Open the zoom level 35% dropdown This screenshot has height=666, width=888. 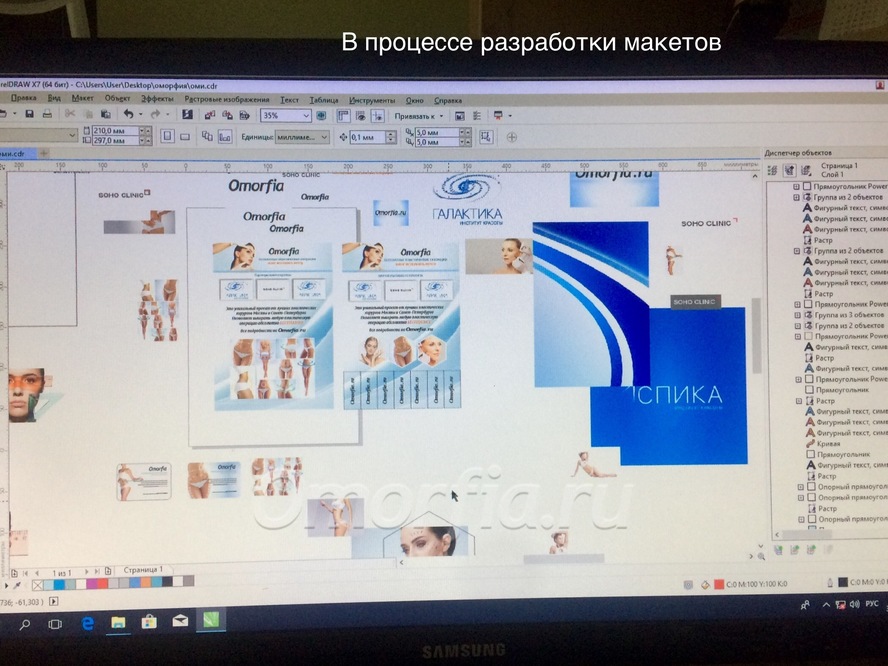[x=306, y=116]
